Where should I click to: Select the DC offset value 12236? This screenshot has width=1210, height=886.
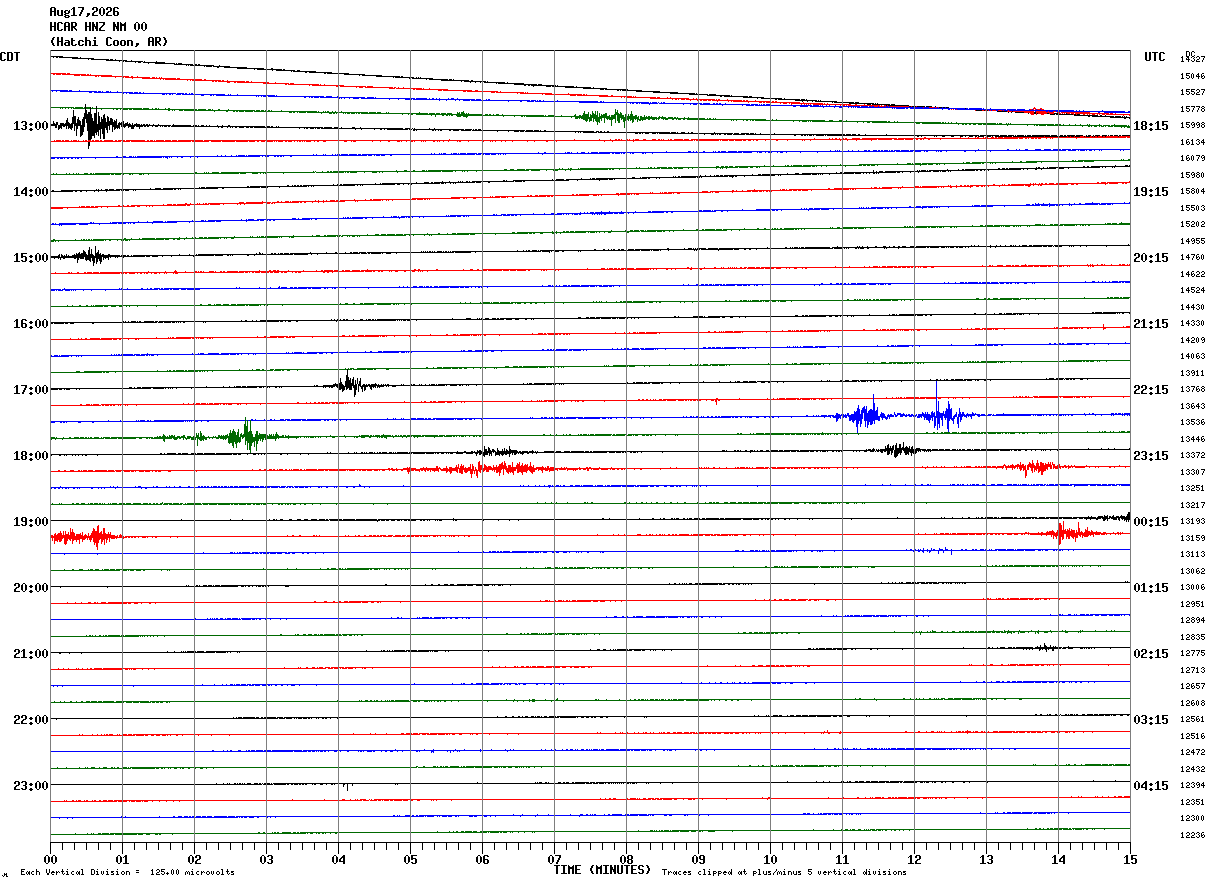[1192, 835]
